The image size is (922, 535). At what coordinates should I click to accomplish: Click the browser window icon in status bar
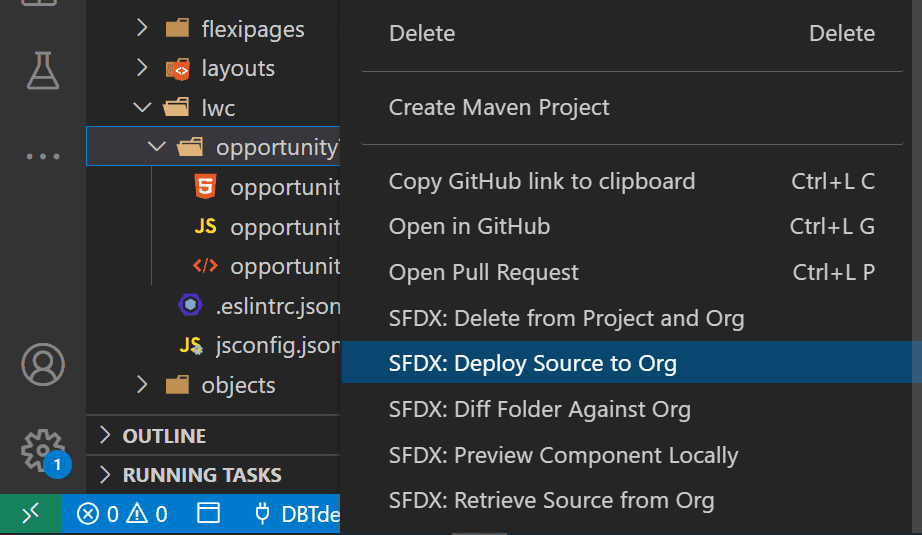pos(208,513)
